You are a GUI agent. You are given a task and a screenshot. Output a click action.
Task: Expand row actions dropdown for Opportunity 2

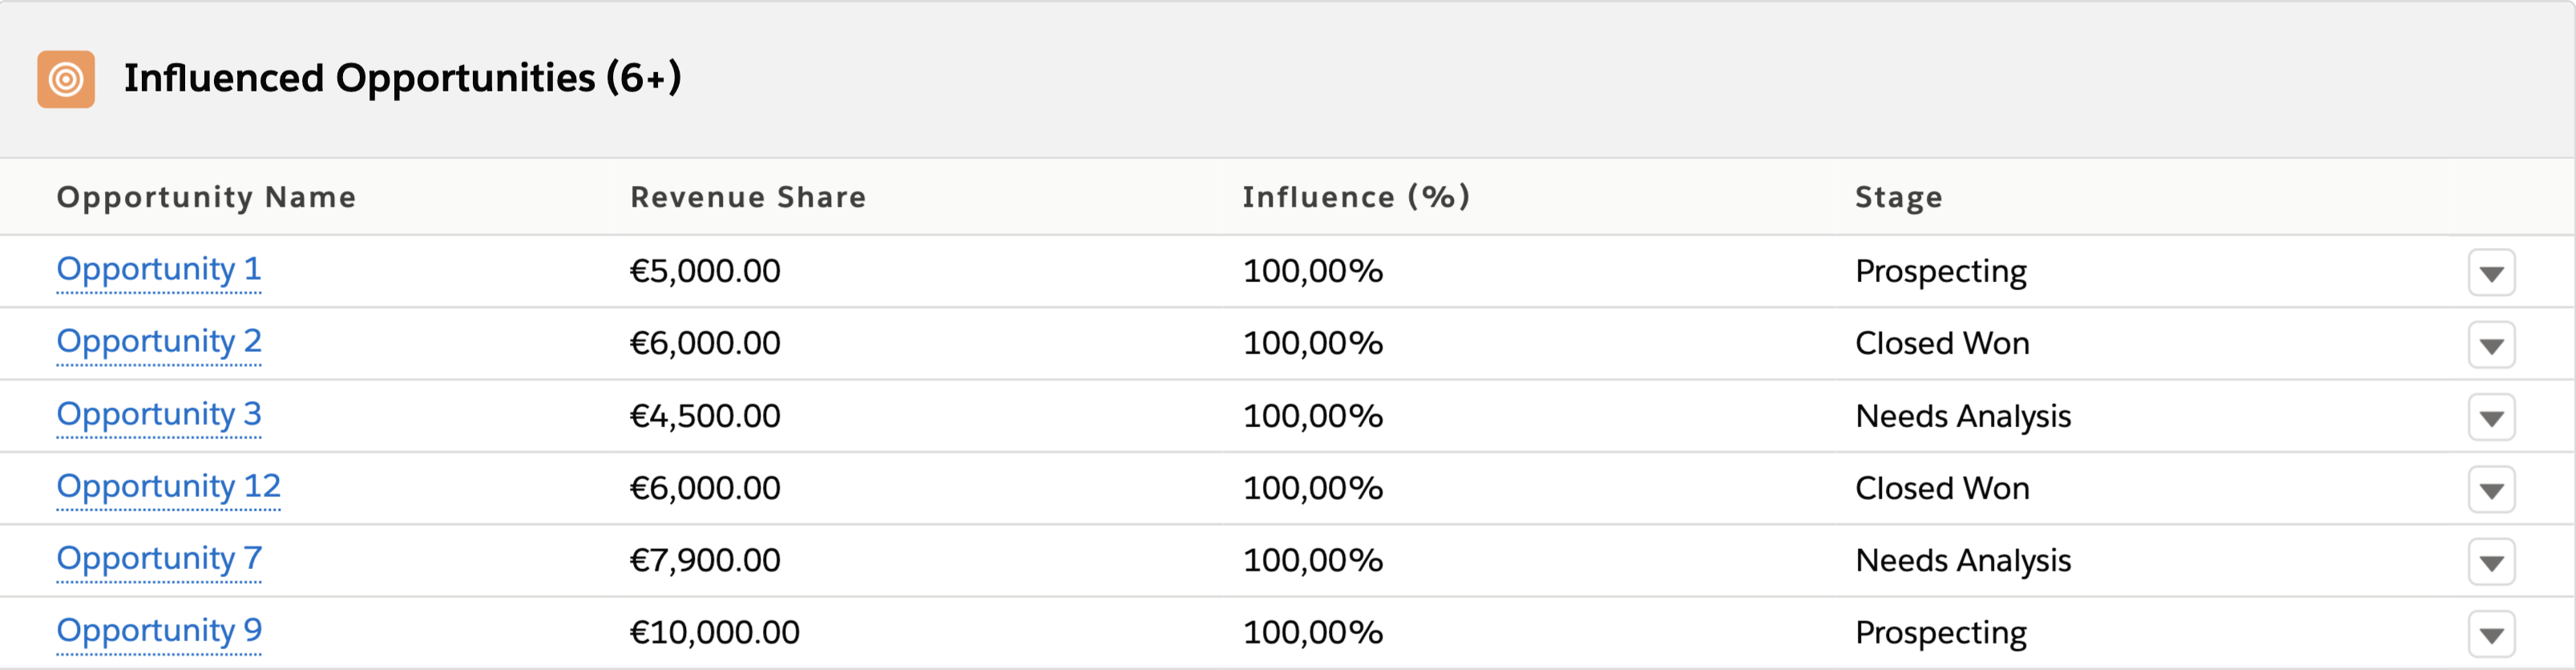[x=2491, y=345]
